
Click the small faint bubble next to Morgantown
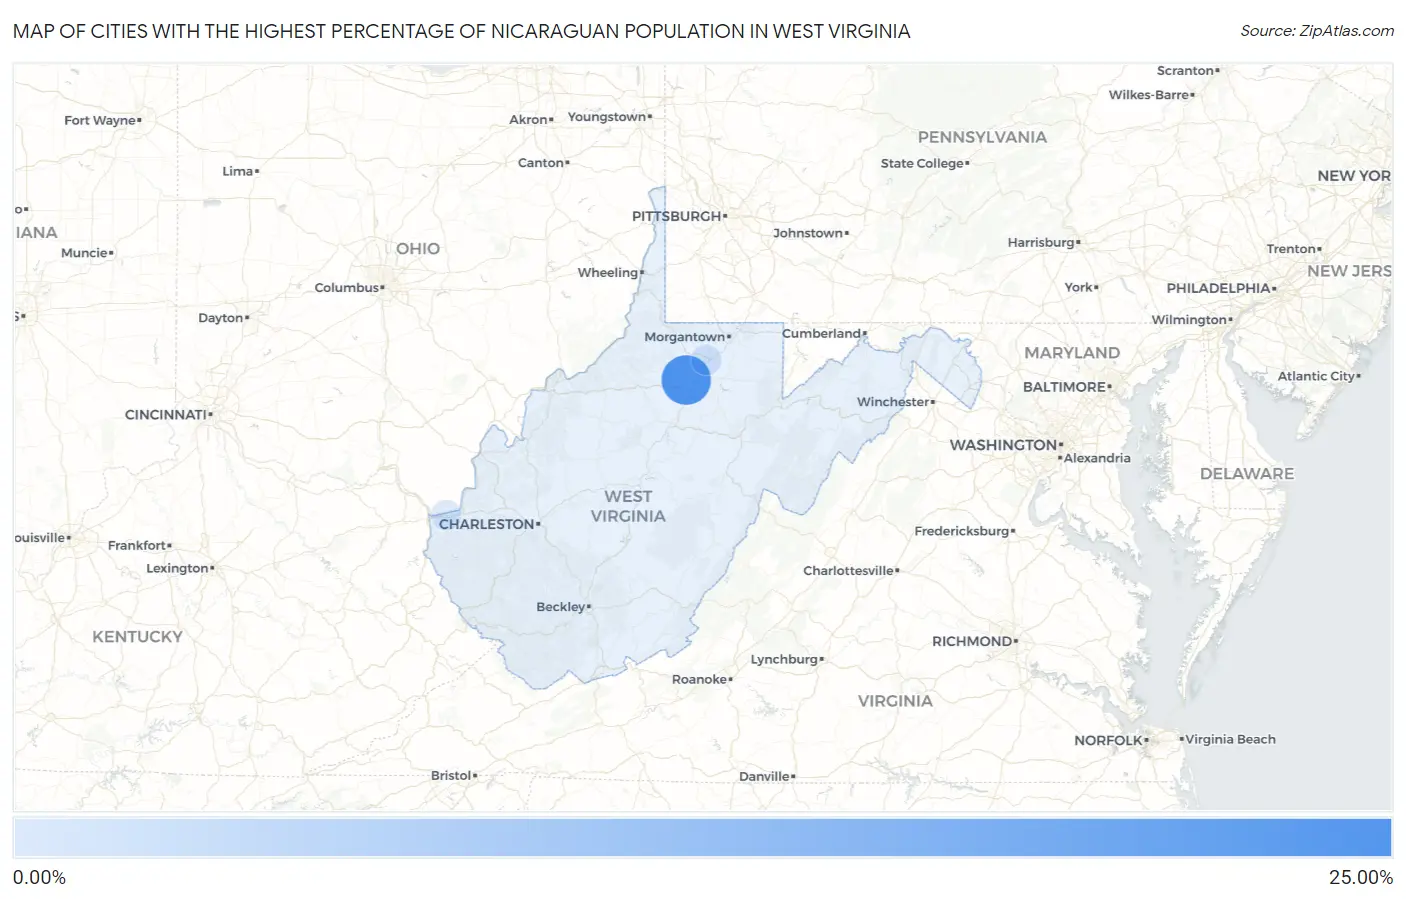[x=706, y=359]
